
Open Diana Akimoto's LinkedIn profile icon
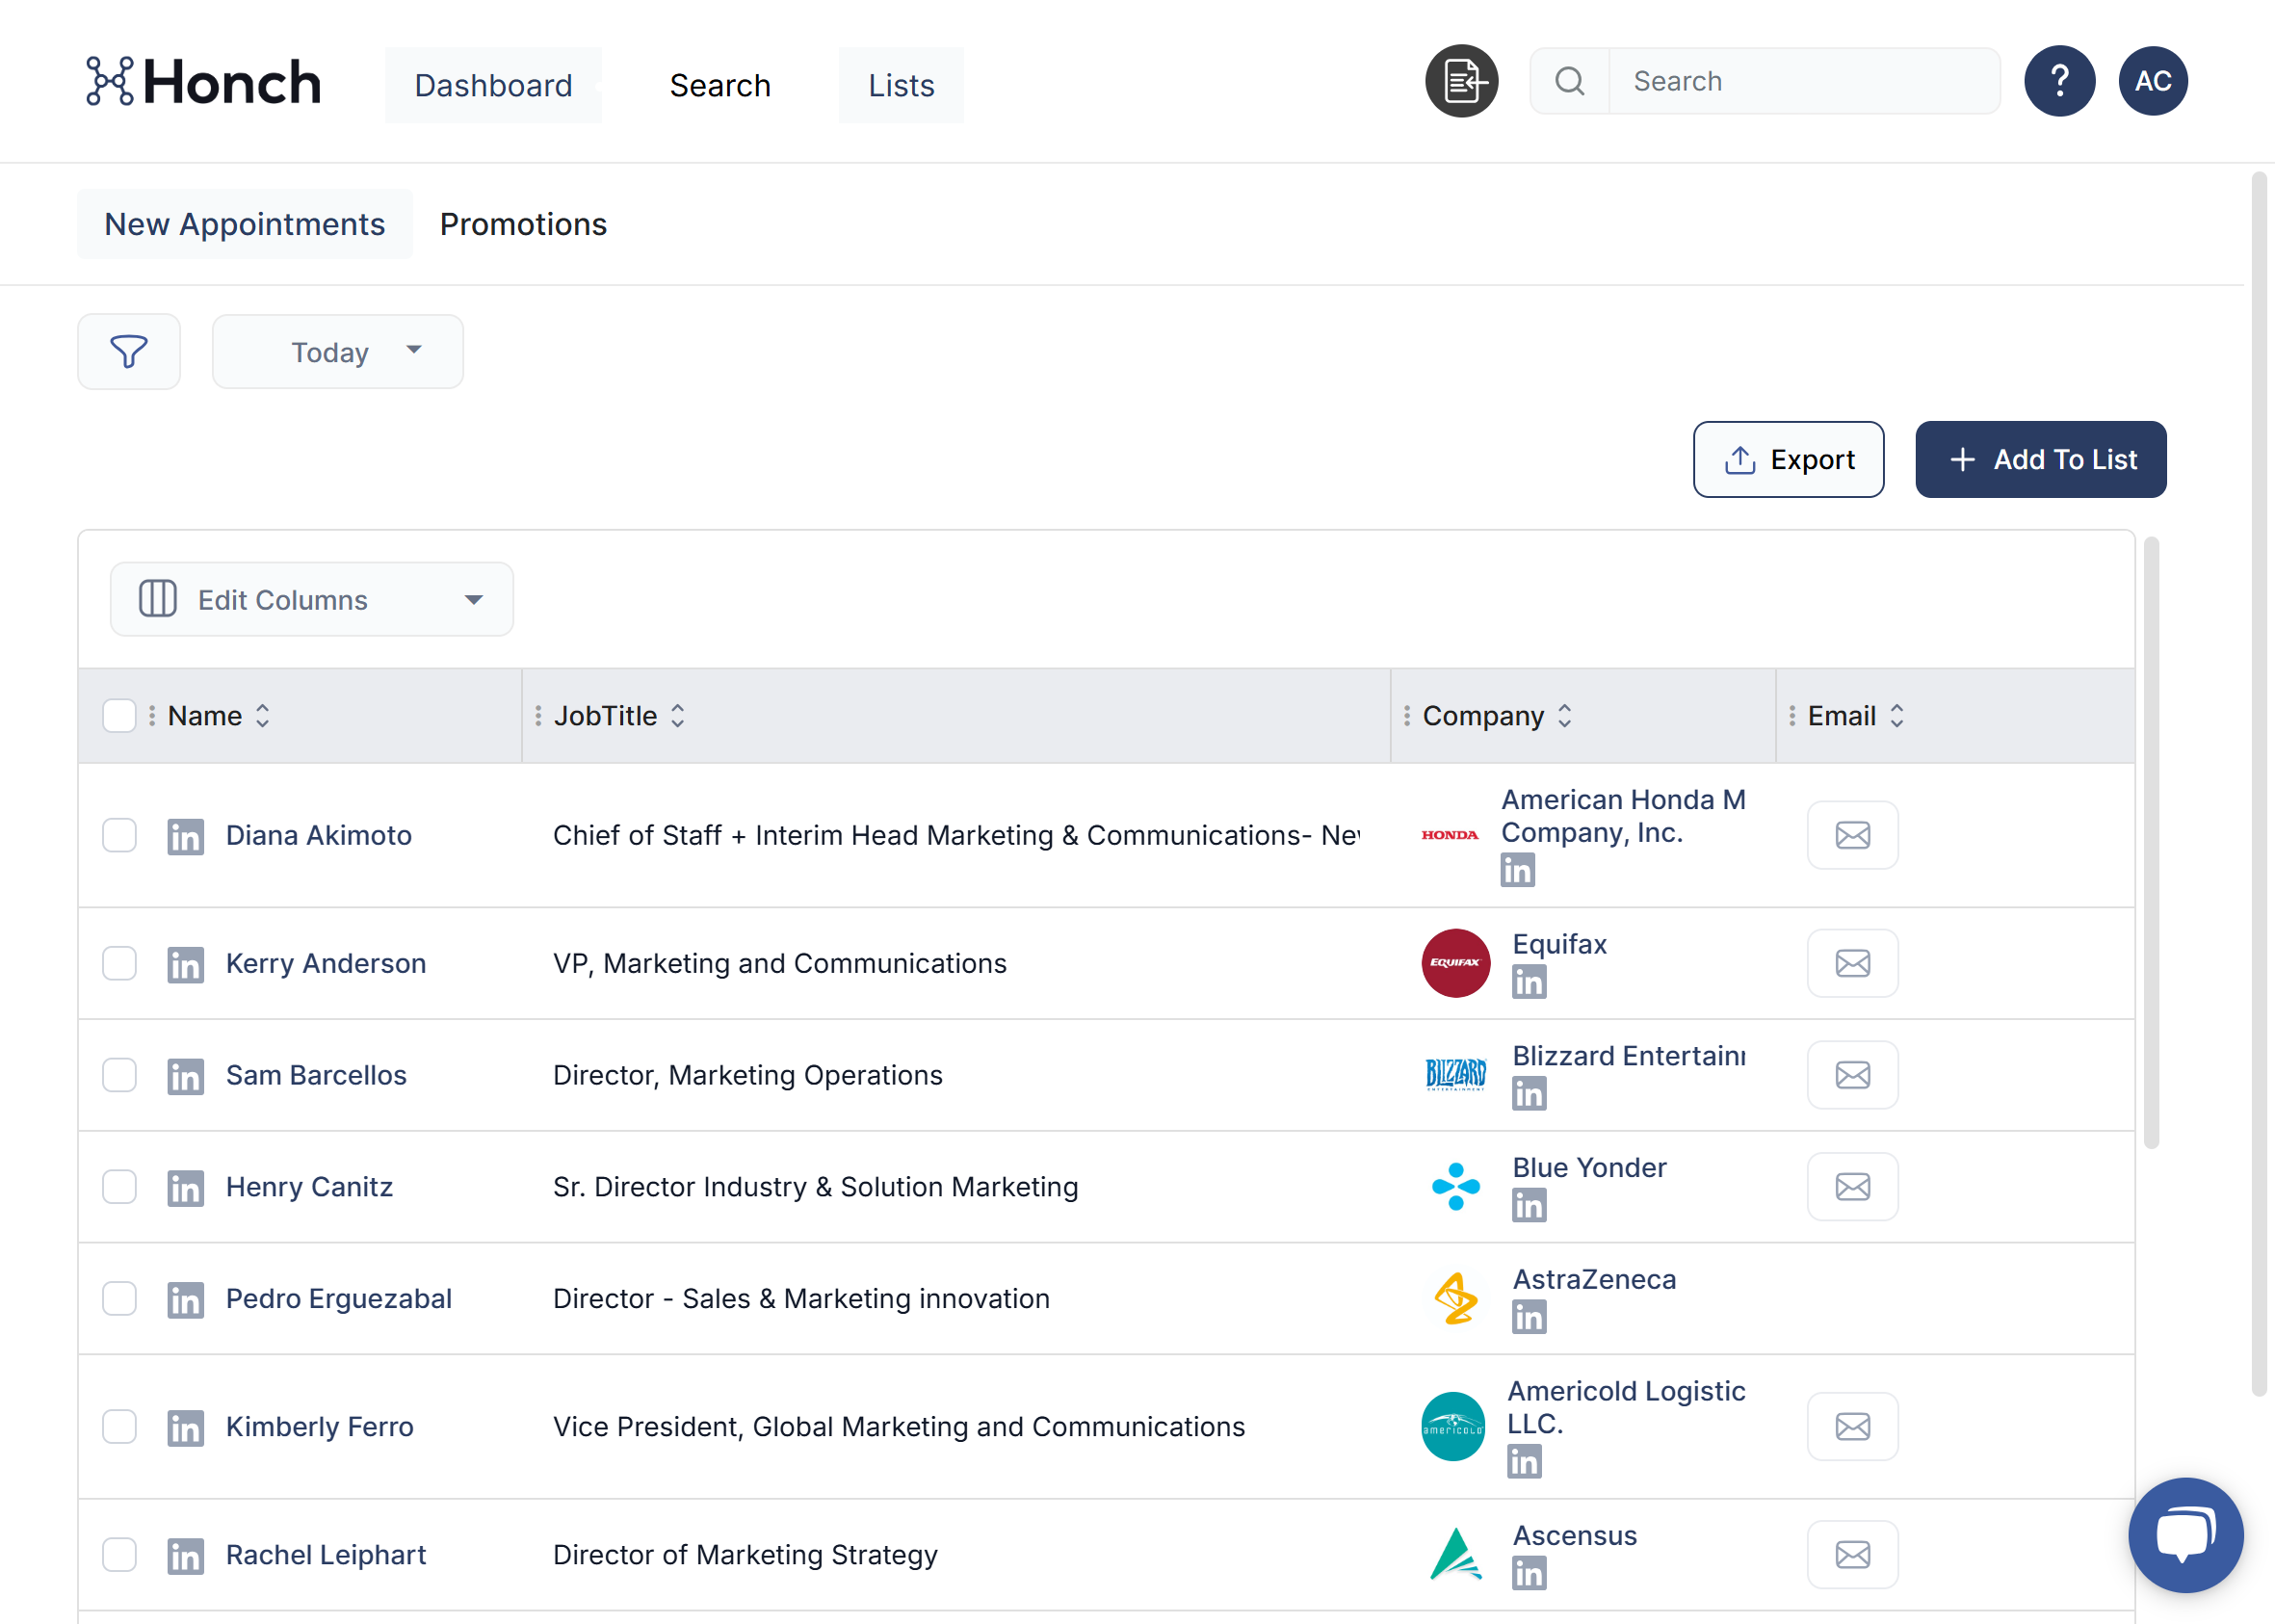(185, 836)
